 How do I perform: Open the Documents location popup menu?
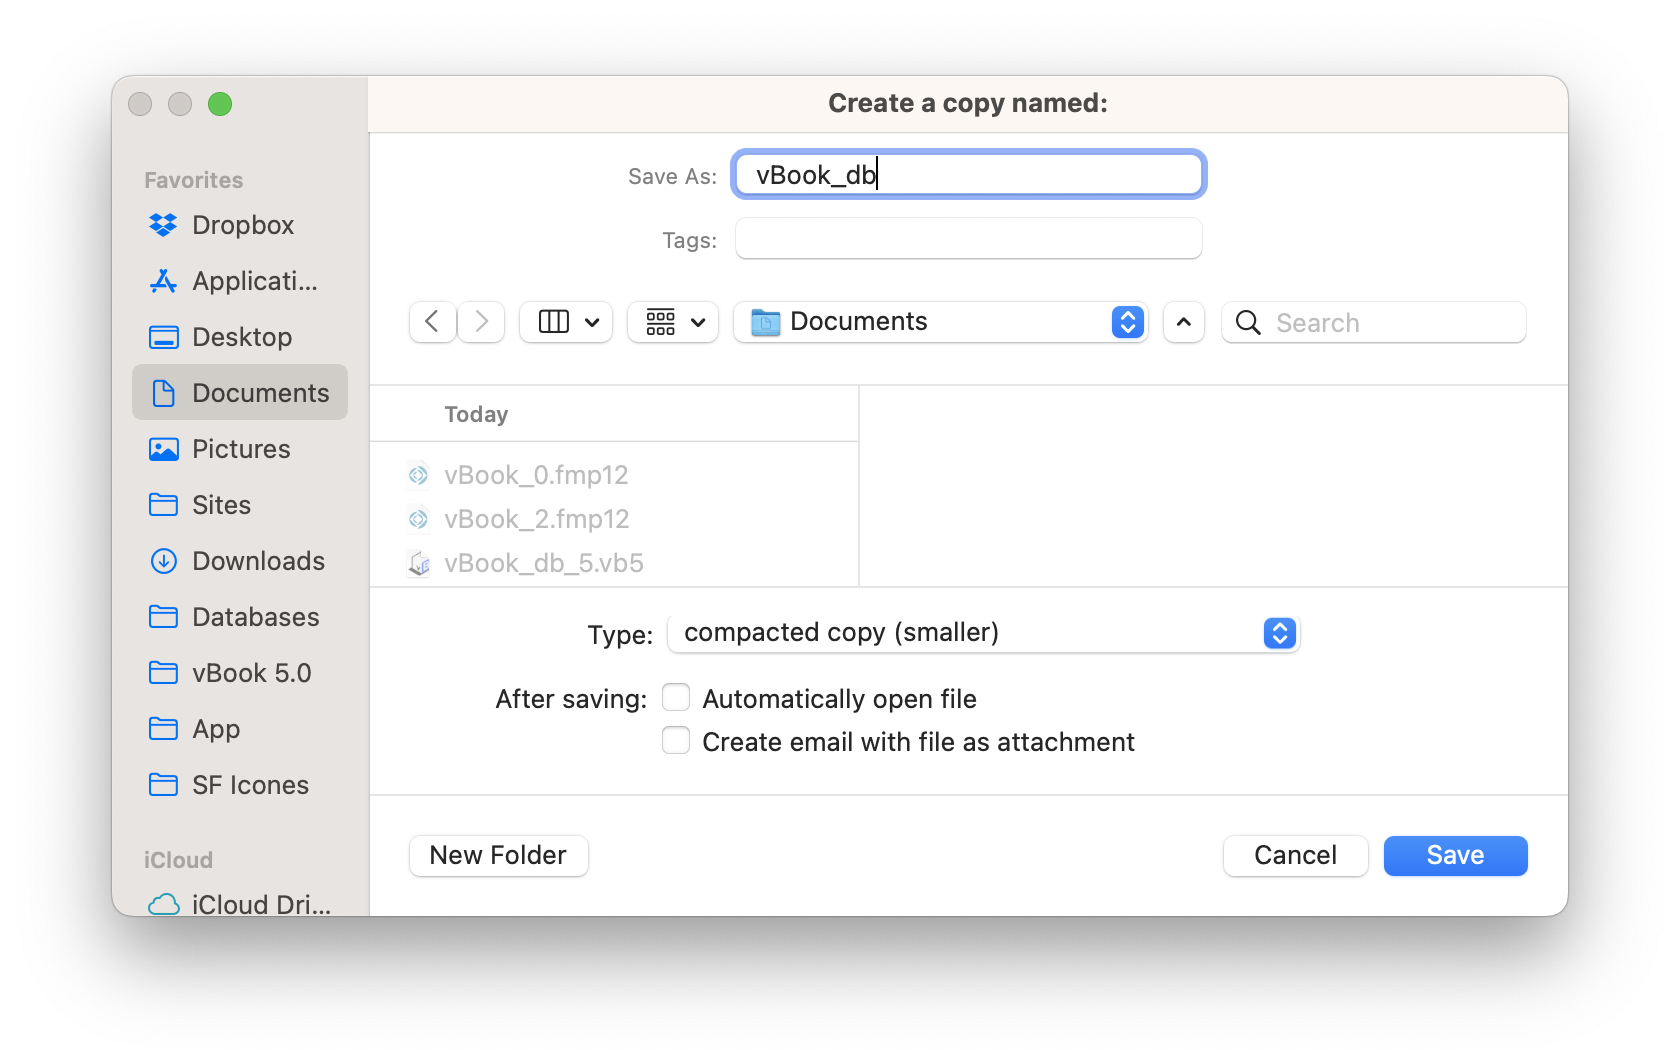pyautogui.click(x=940, y=322)
